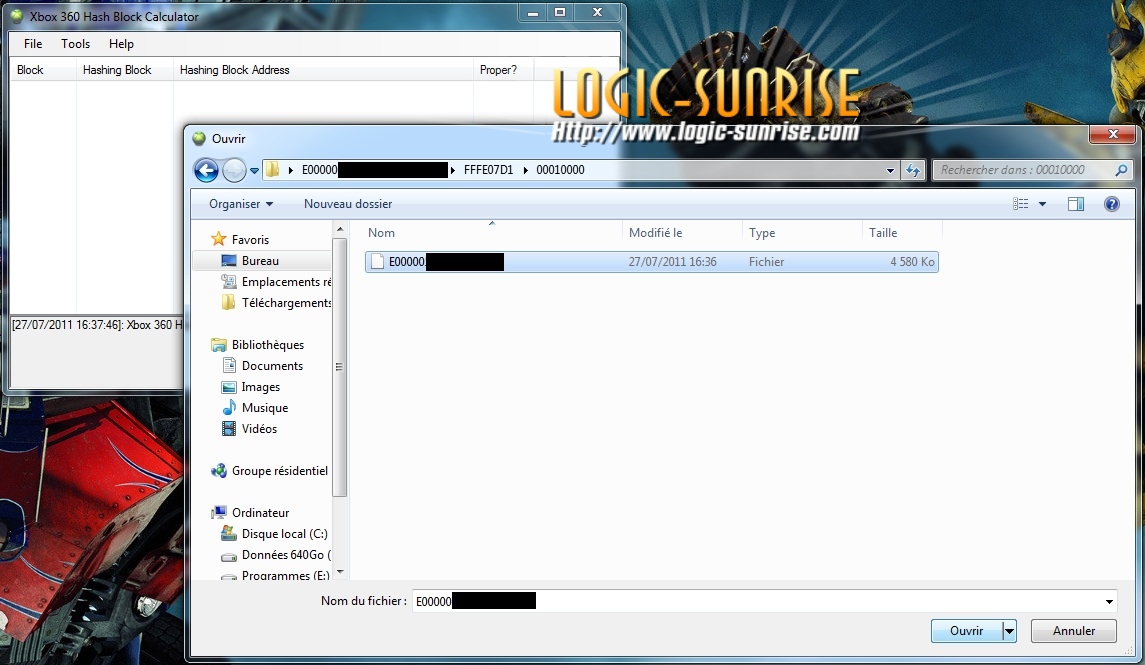Click the Disque local (C:) drive icon
Viewport: 1145px width, 665px height.
pyautogui.click(x=229, y=534)
